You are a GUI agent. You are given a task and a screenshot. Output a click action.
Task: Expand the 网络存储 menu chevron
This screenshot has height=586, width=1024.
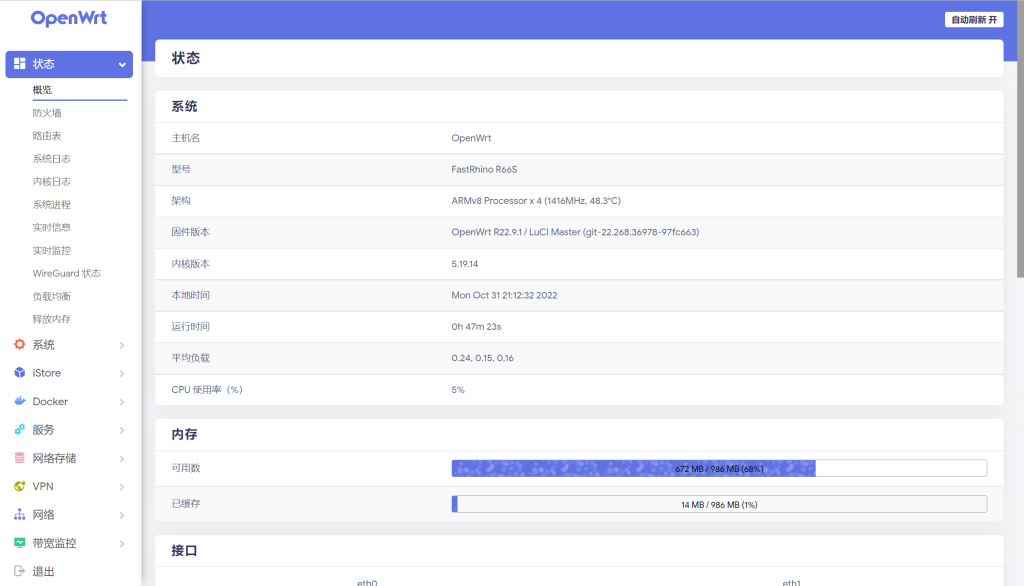pyautogui.click(x=122, y=459)
